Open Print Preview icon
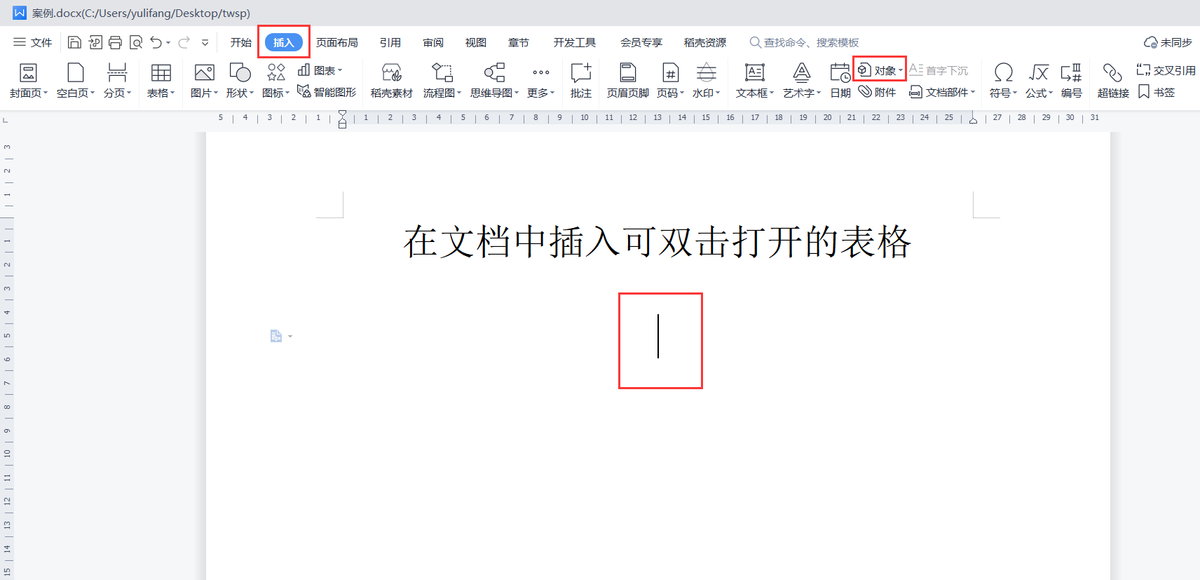Viewport: 1200px width, 580px height. click(x=136, y=42)
